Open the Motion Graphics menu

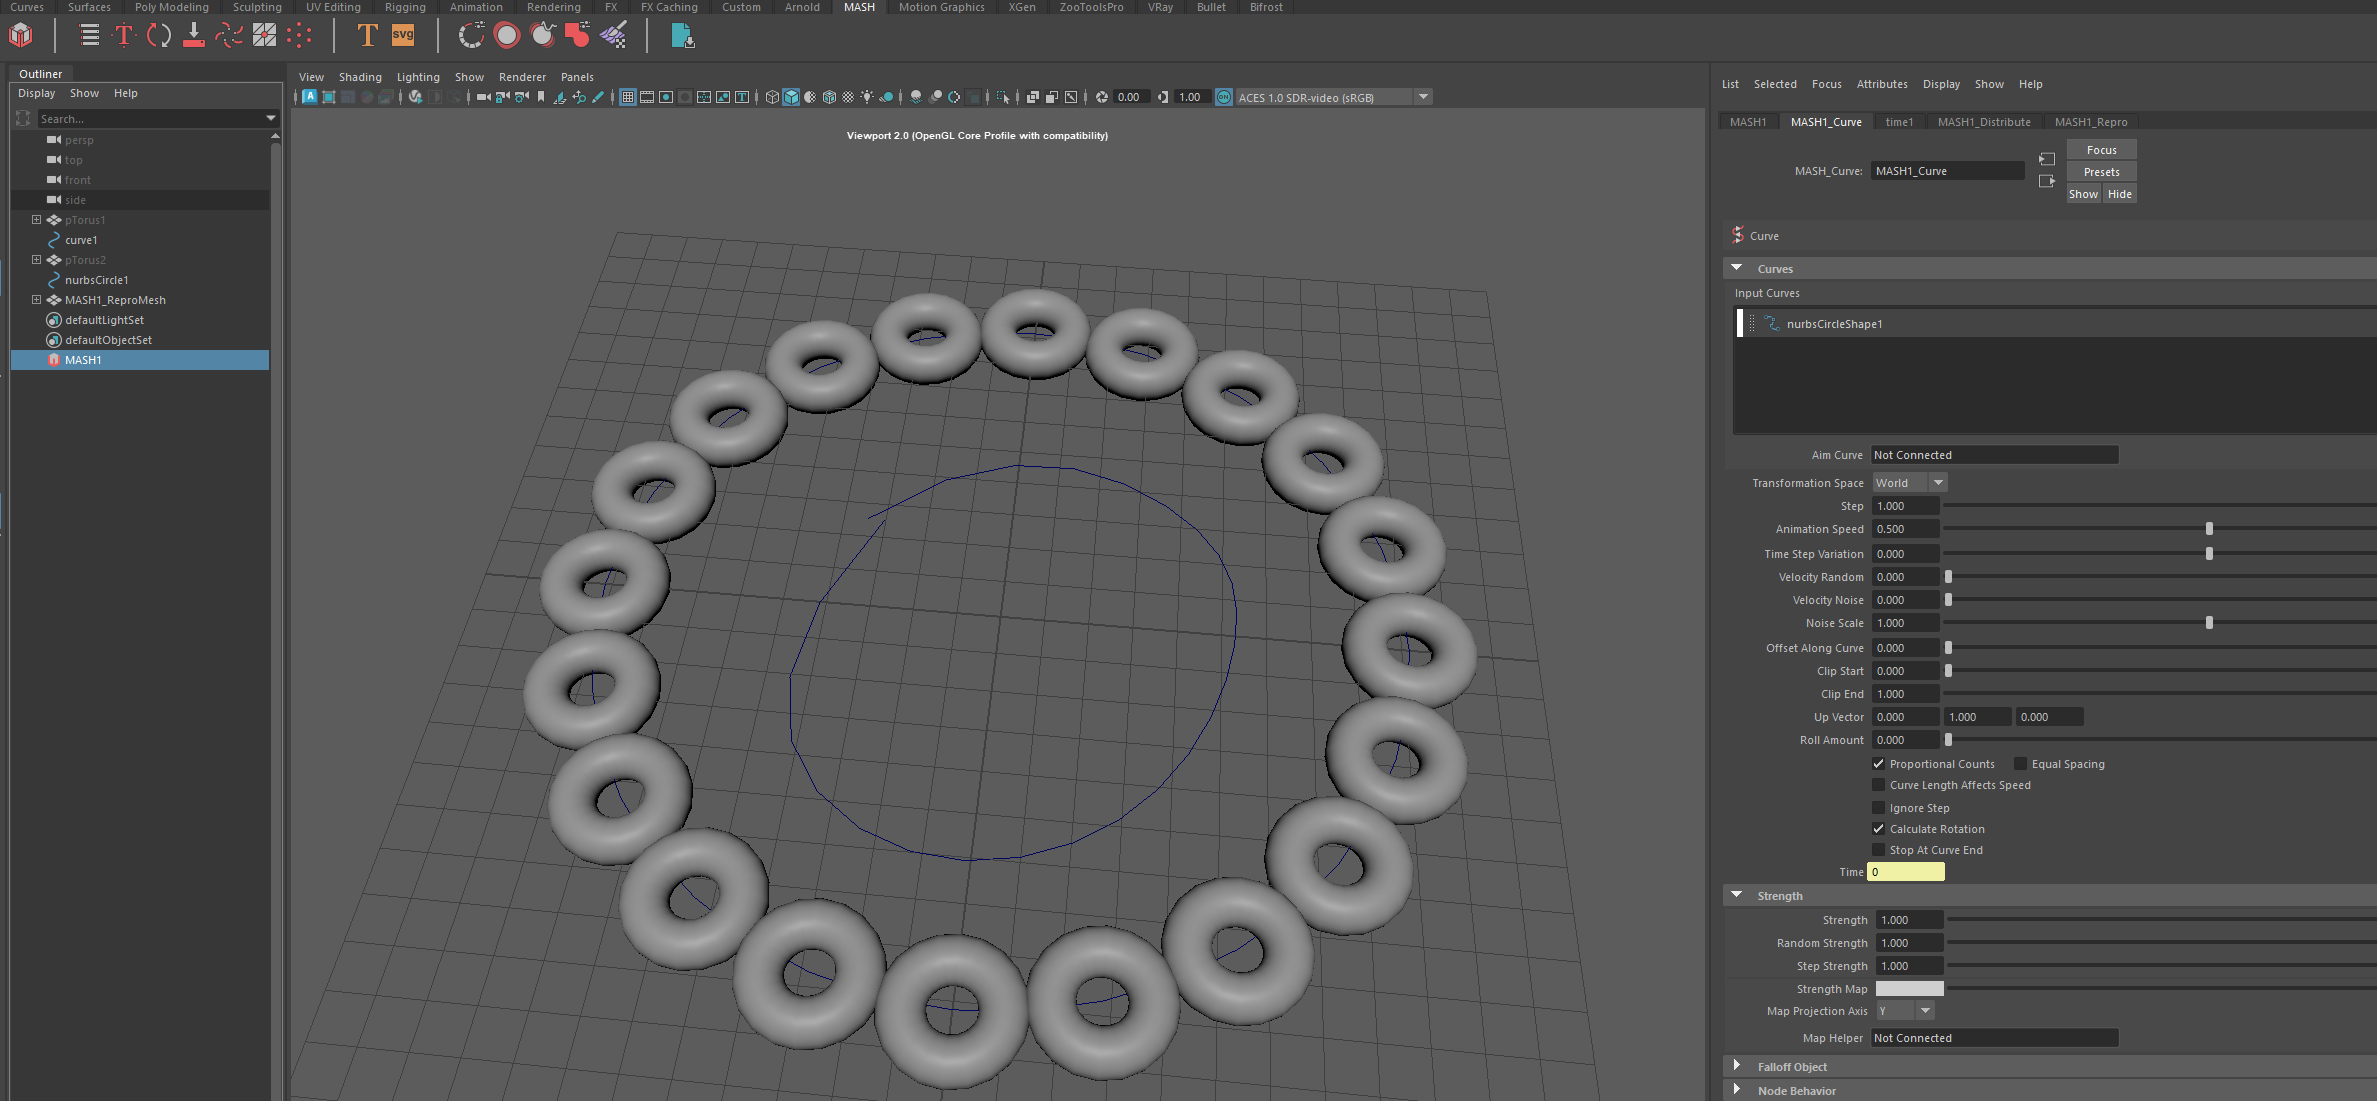[940, 7]
